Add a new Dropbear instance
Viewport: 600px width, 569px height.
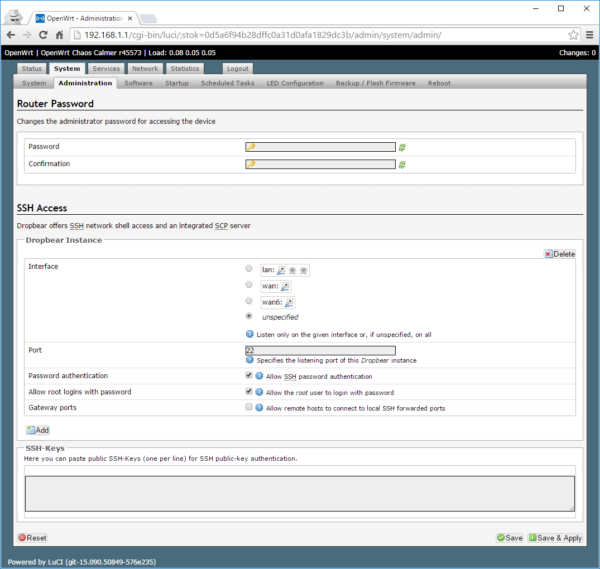point(37,429)
